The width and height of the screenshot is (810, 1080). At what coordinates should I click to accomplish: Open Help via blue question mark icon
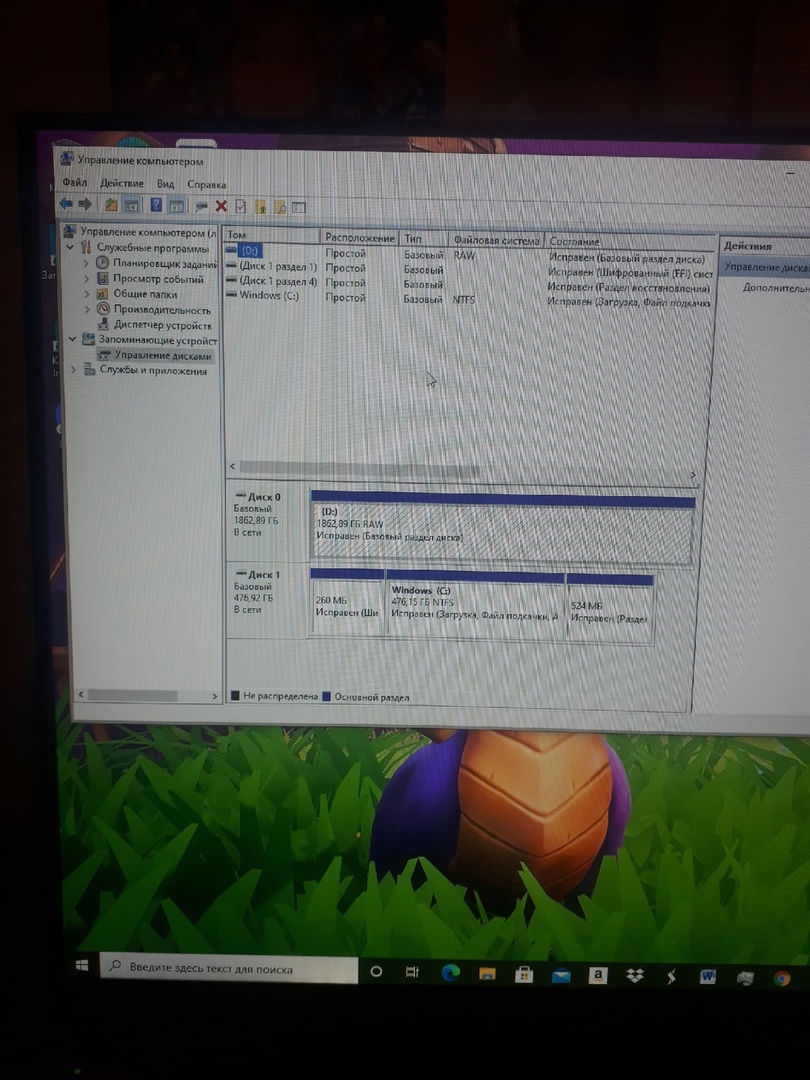[156, 205]
